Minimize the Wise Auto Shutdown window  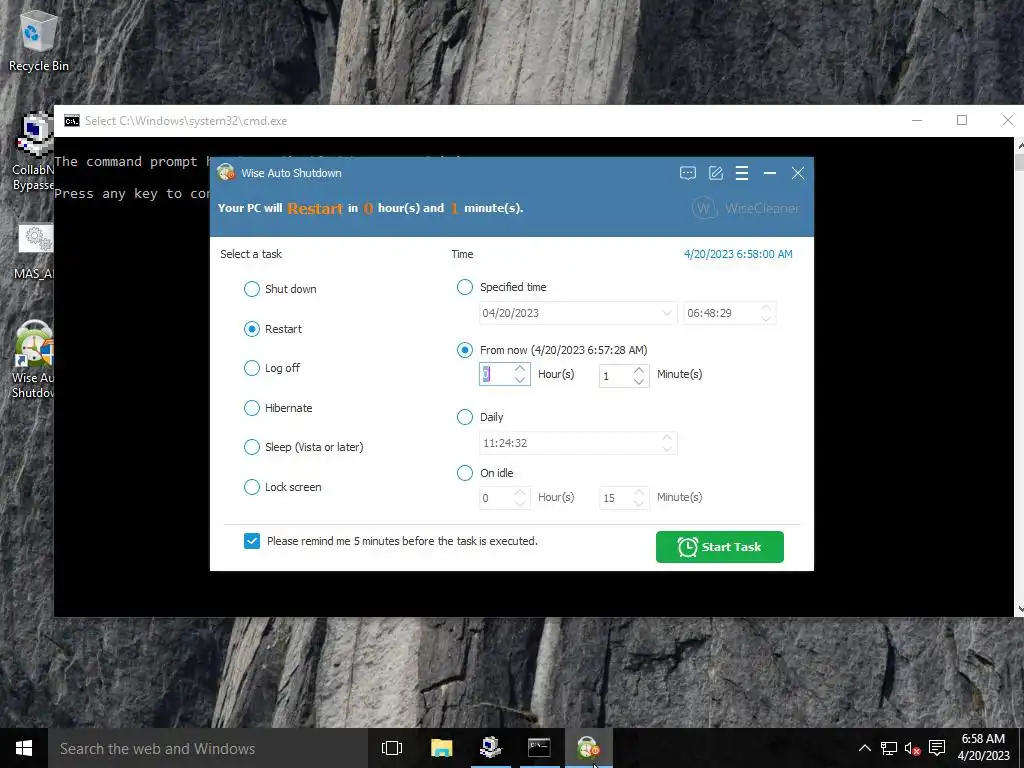[x=770, y=173]
